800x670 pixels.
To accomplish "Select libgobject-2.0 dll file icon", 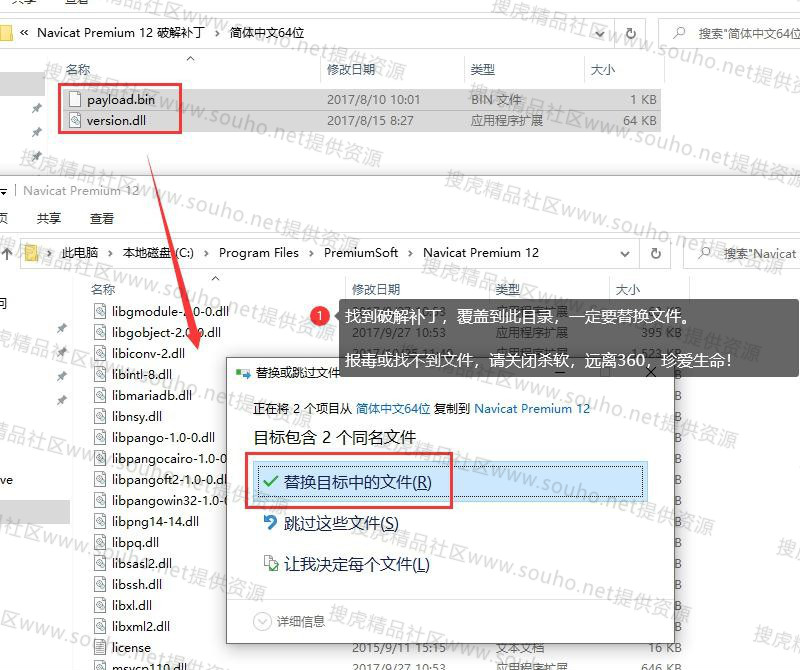I will [101, 332].
